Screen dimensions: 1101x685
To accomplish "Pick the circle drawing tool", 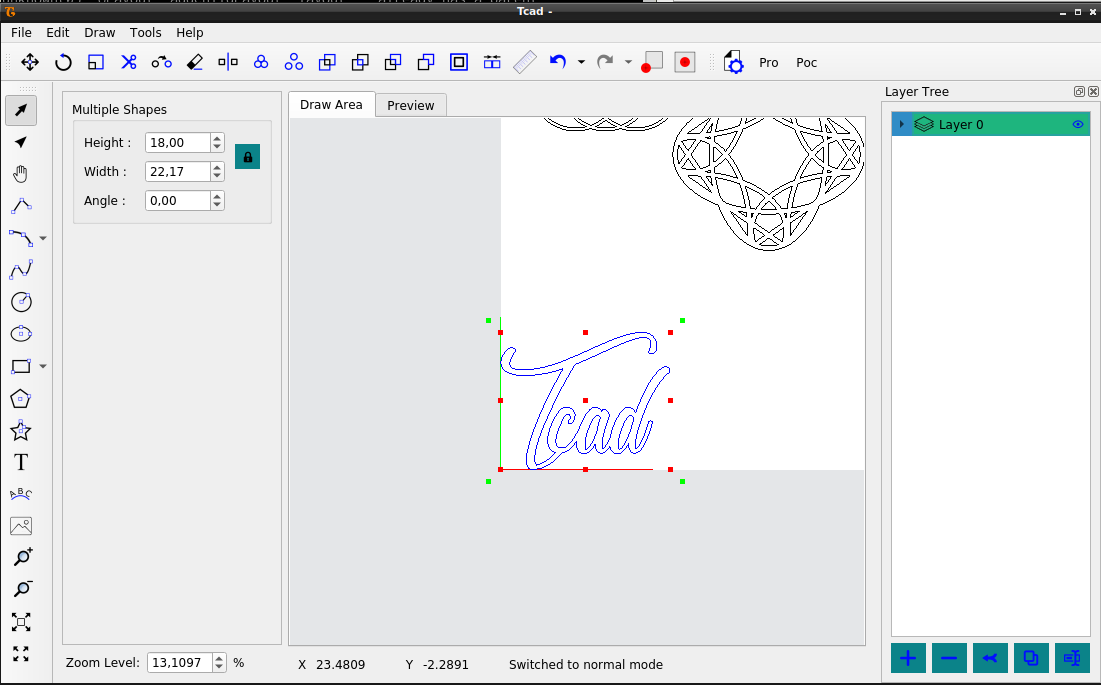I will pos(21,302).
